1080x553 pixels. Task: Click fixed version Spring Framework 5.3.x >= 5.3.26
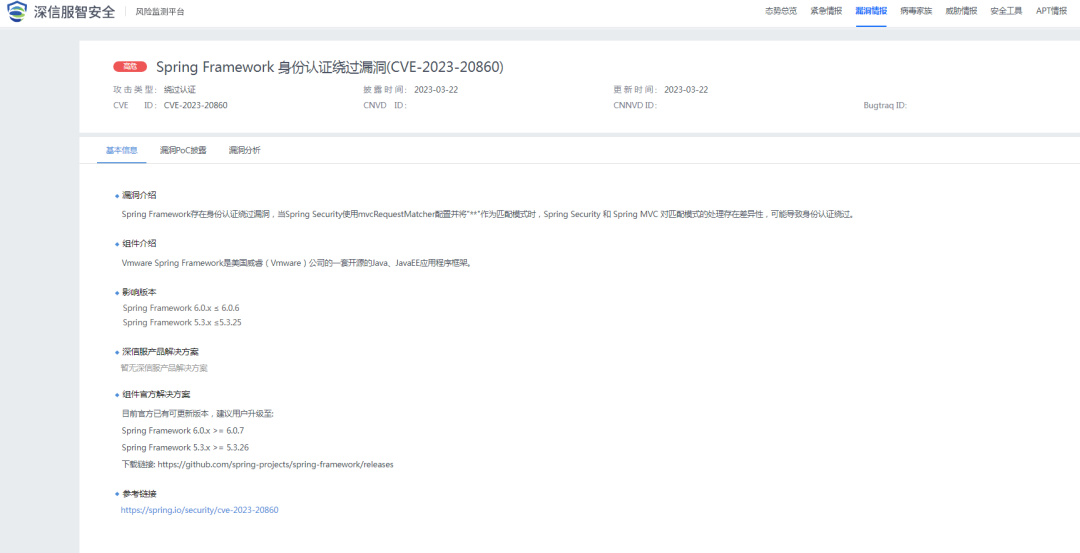point(185,447)
